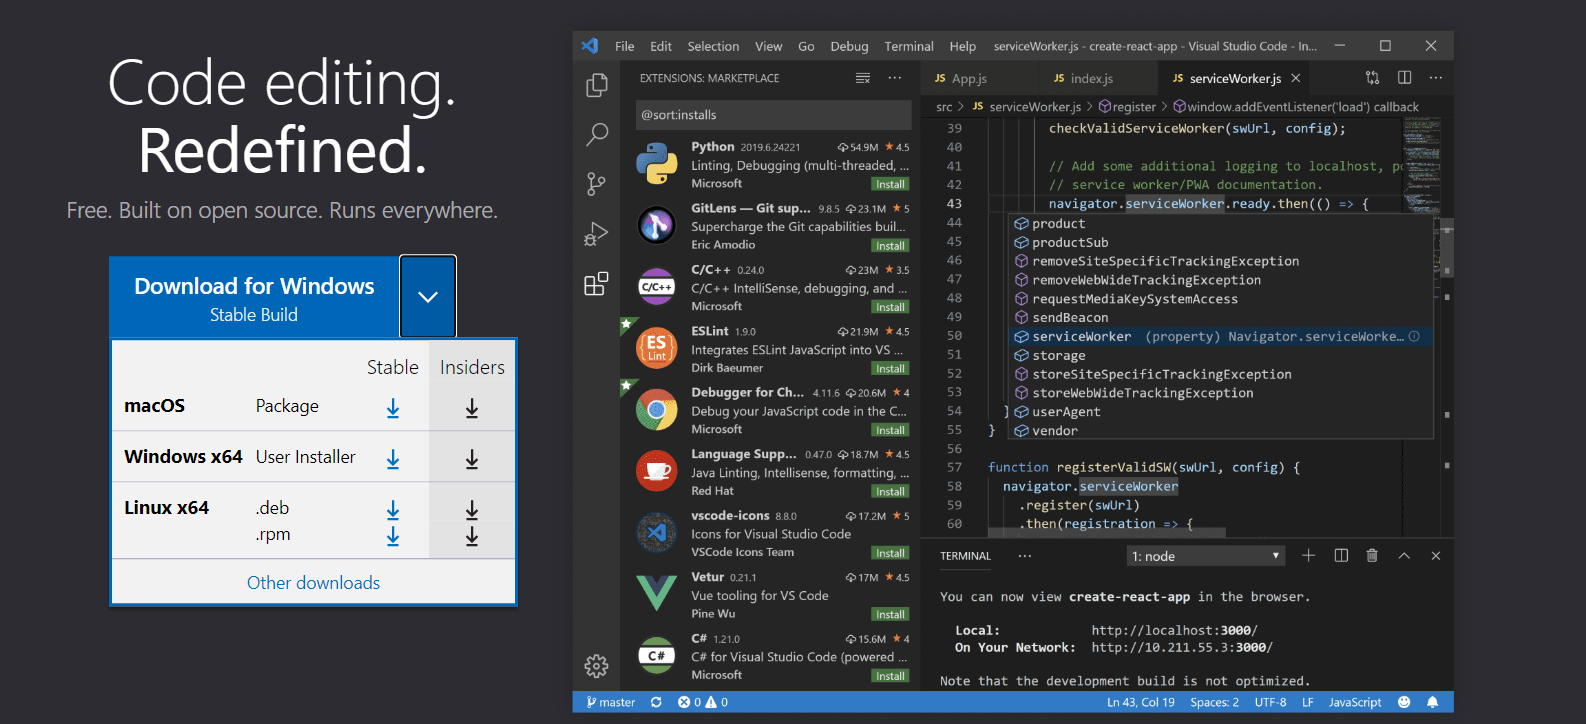Download macOS Stable package
This screenshot has width=1586, height=724.
click(x=393, y=408)
